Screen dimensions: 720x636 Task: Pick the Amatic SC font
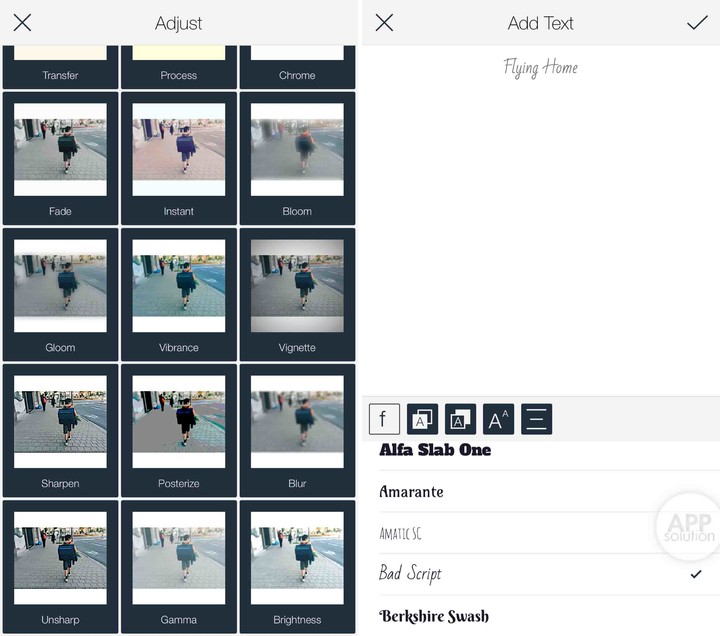coord(400,534)
